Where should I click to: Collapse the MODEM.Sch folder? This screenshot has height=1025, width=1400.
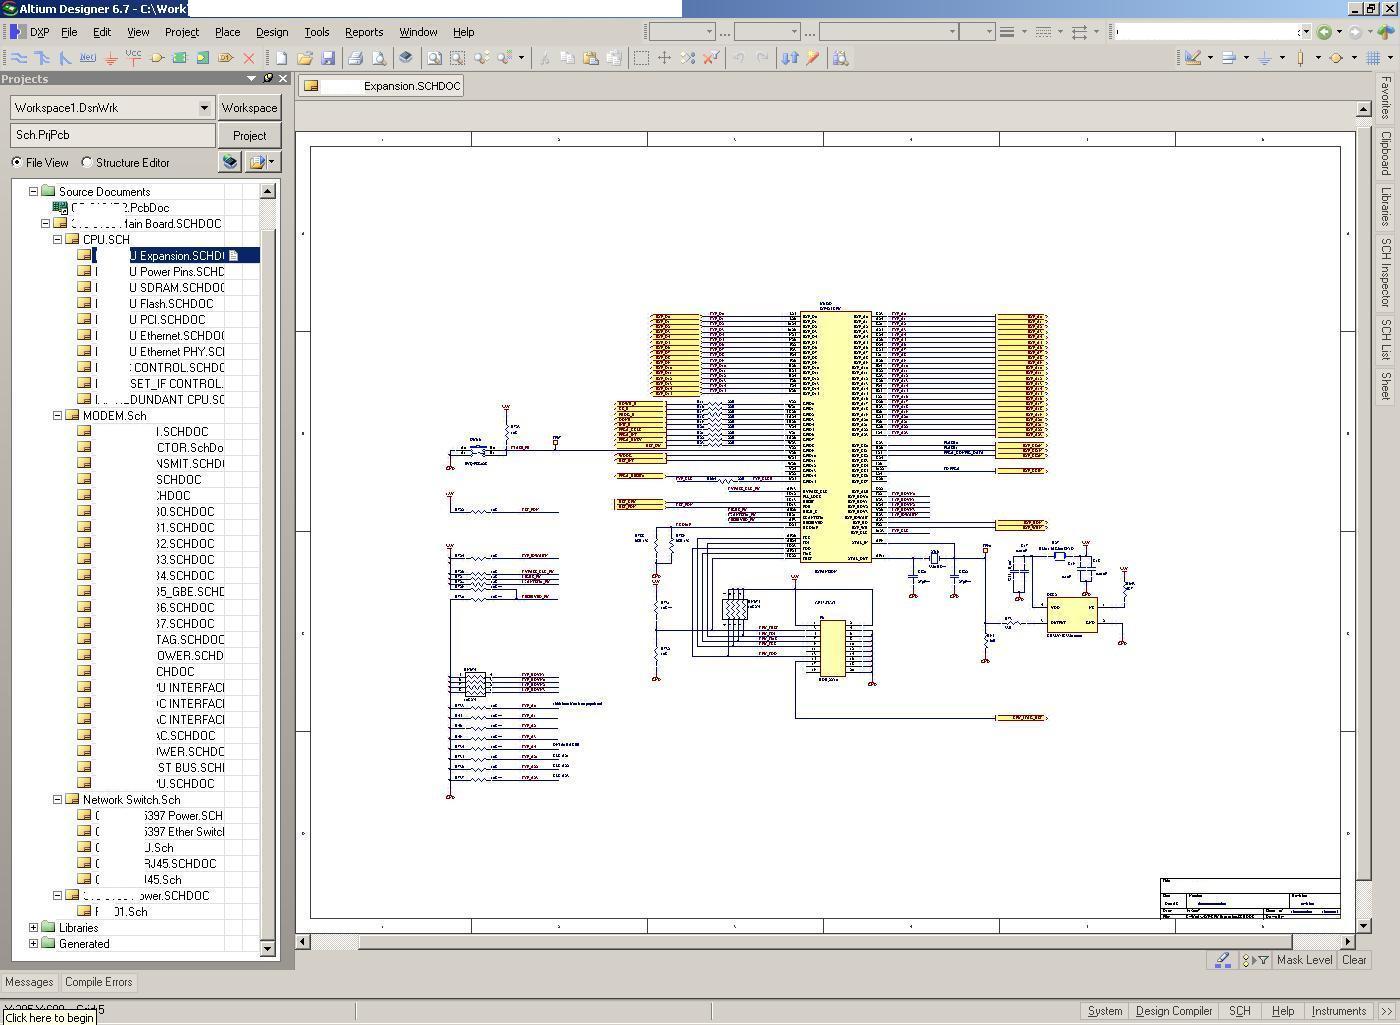point(57,416)
